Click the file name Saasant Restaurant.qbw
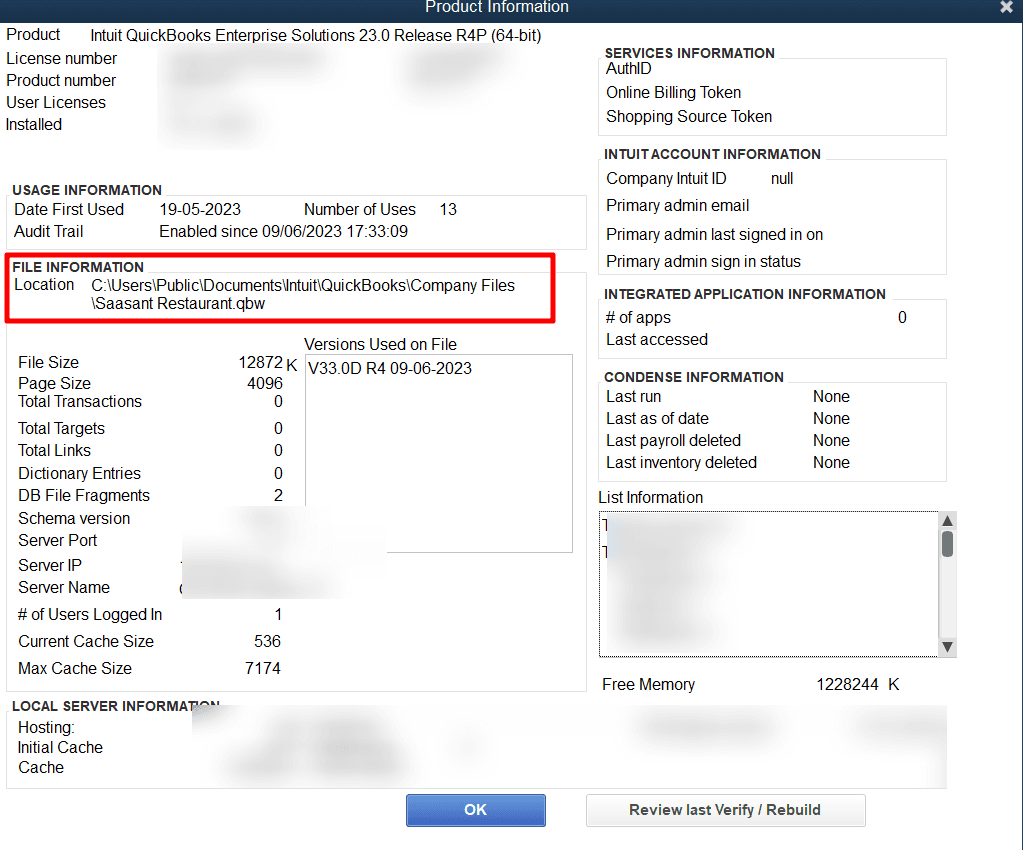 point(180,303)
